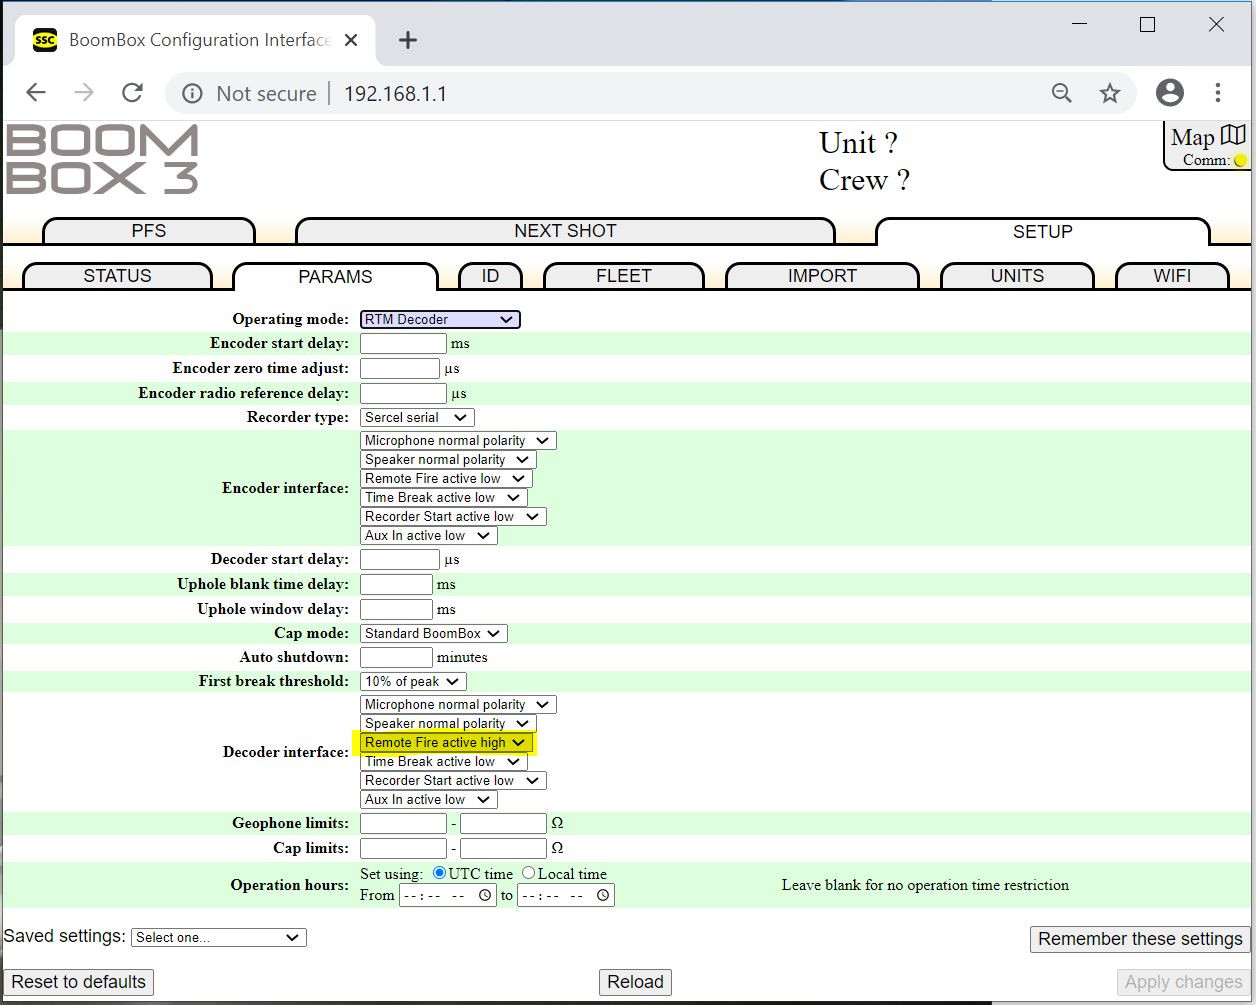Open a new browser tab with plus icon
This screenshot has width=1256, height=1005.
click(x=407, y=40)
